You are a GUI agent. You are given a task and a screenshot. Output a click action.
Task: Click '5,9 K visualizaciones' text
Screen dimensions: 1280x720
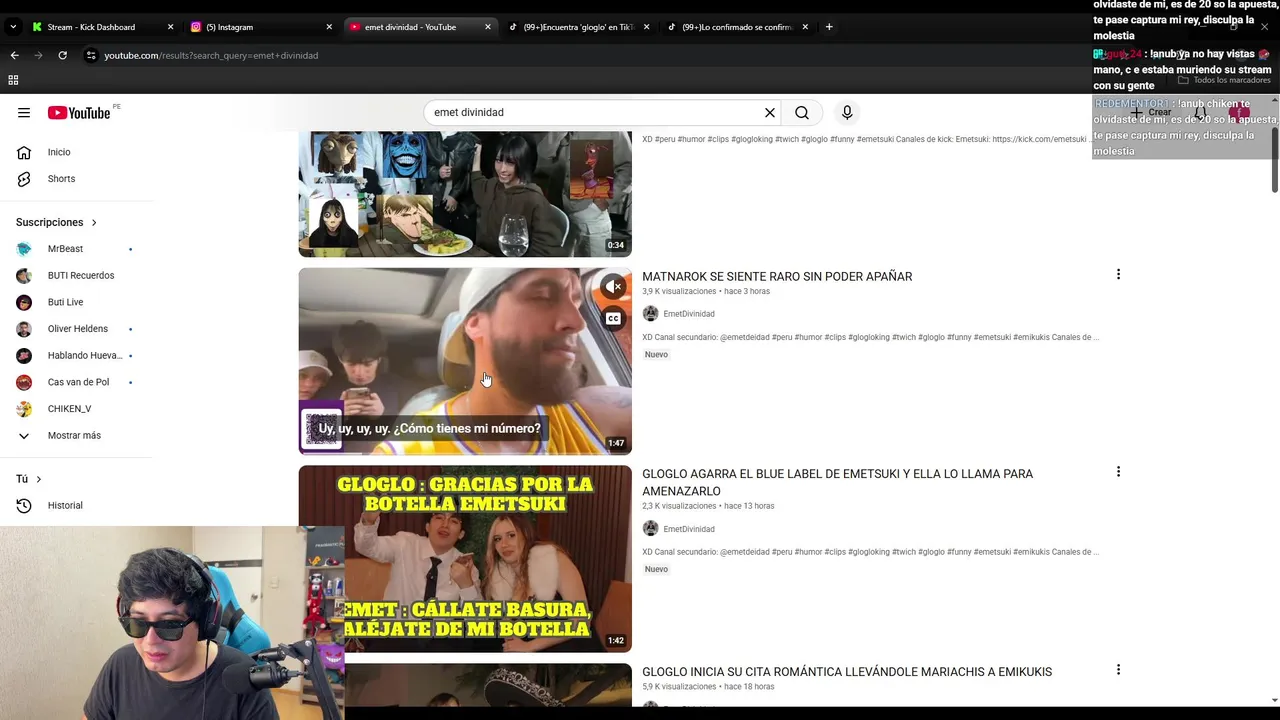[x=680, y=687]
